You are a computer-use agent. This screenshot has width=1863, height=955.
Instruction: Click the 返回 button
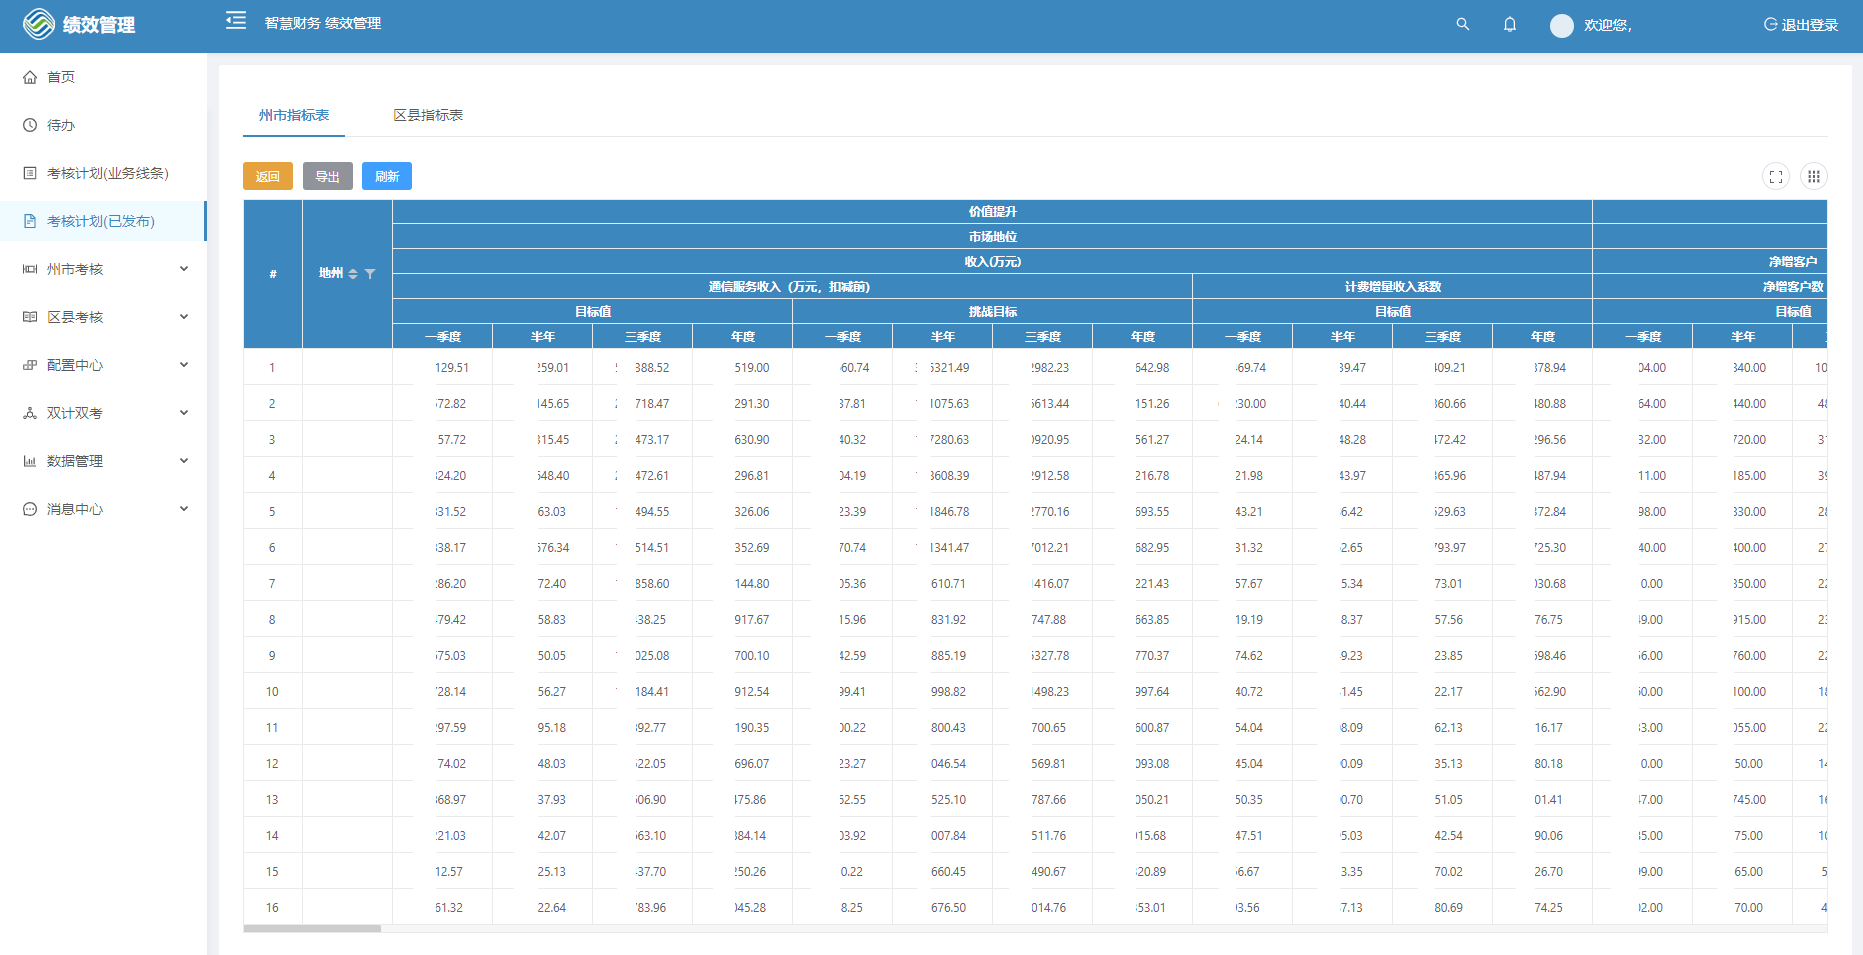pos(268,176)
